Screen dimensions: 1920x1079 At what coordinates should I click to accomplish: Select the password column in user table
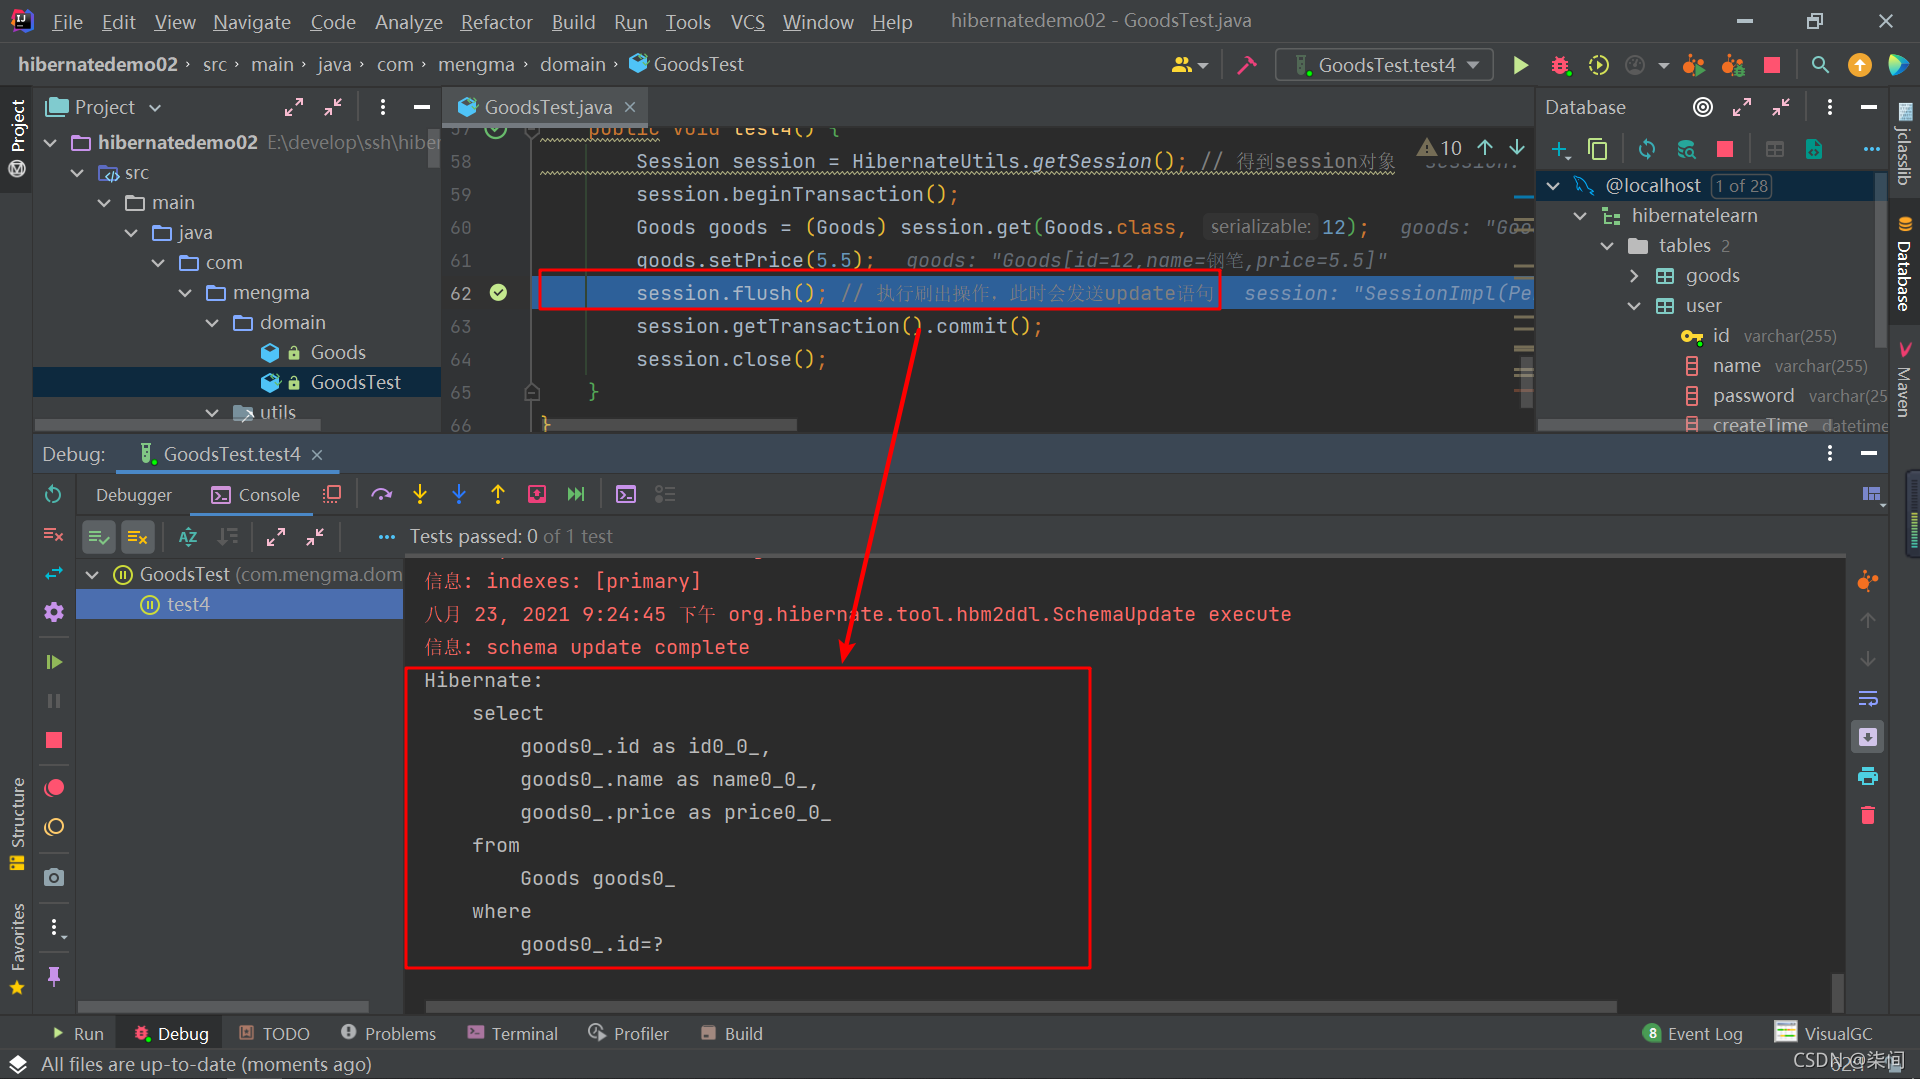click(1753, 396)
